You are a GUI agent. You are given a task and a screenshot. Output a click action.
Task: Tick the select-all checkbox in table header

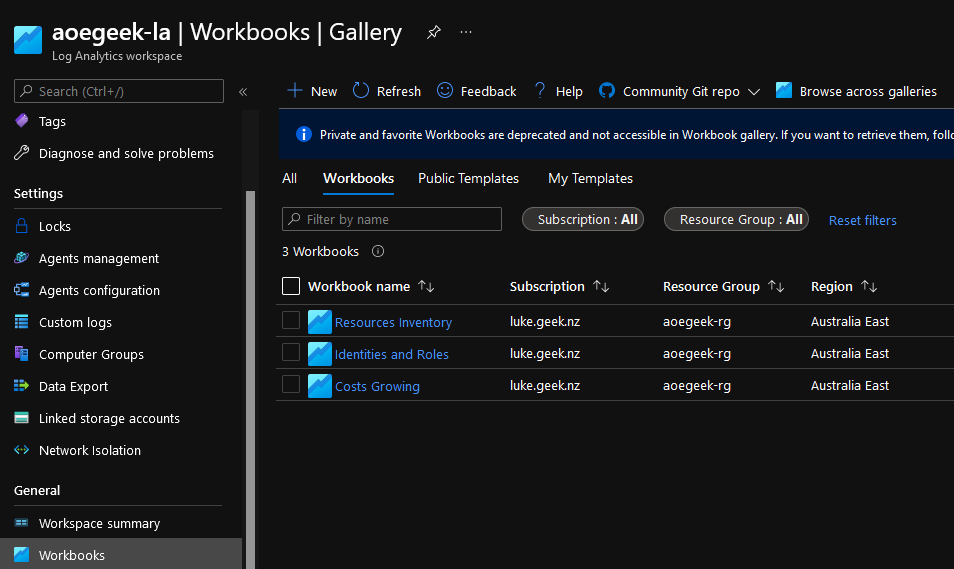pyautogui.click(x=291, y=286)
